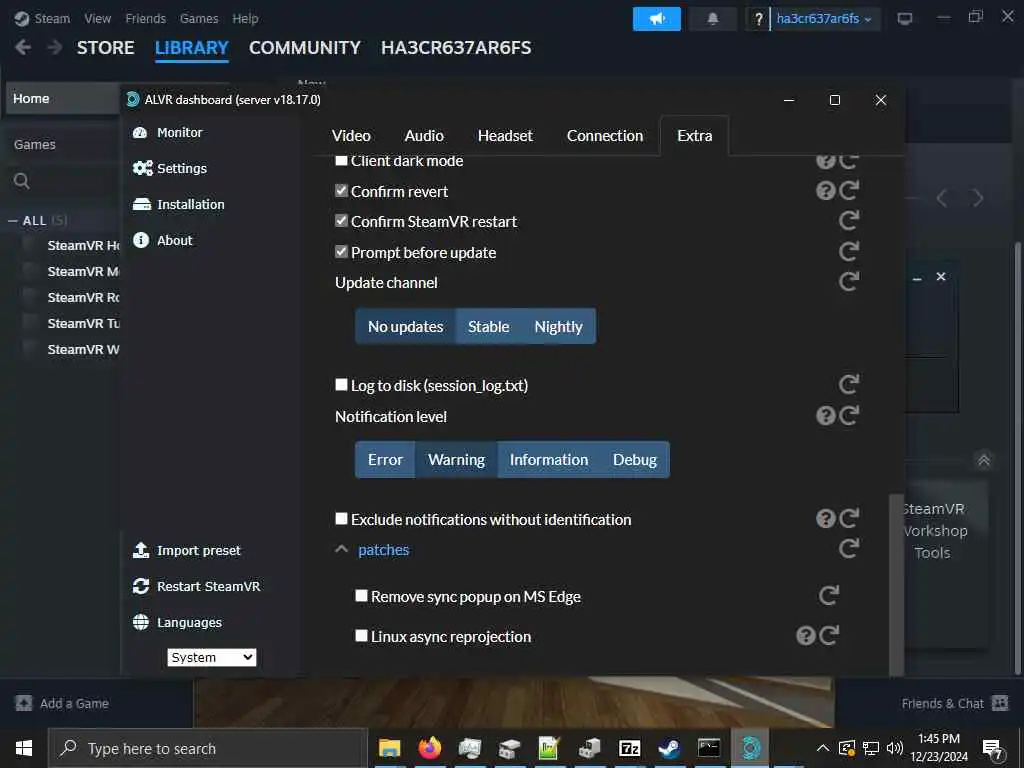Image resolution: width=1024 pixels, height=768 pixels.
Task: Switch to the Audio settings tab
Action: [x=424, y=136]
